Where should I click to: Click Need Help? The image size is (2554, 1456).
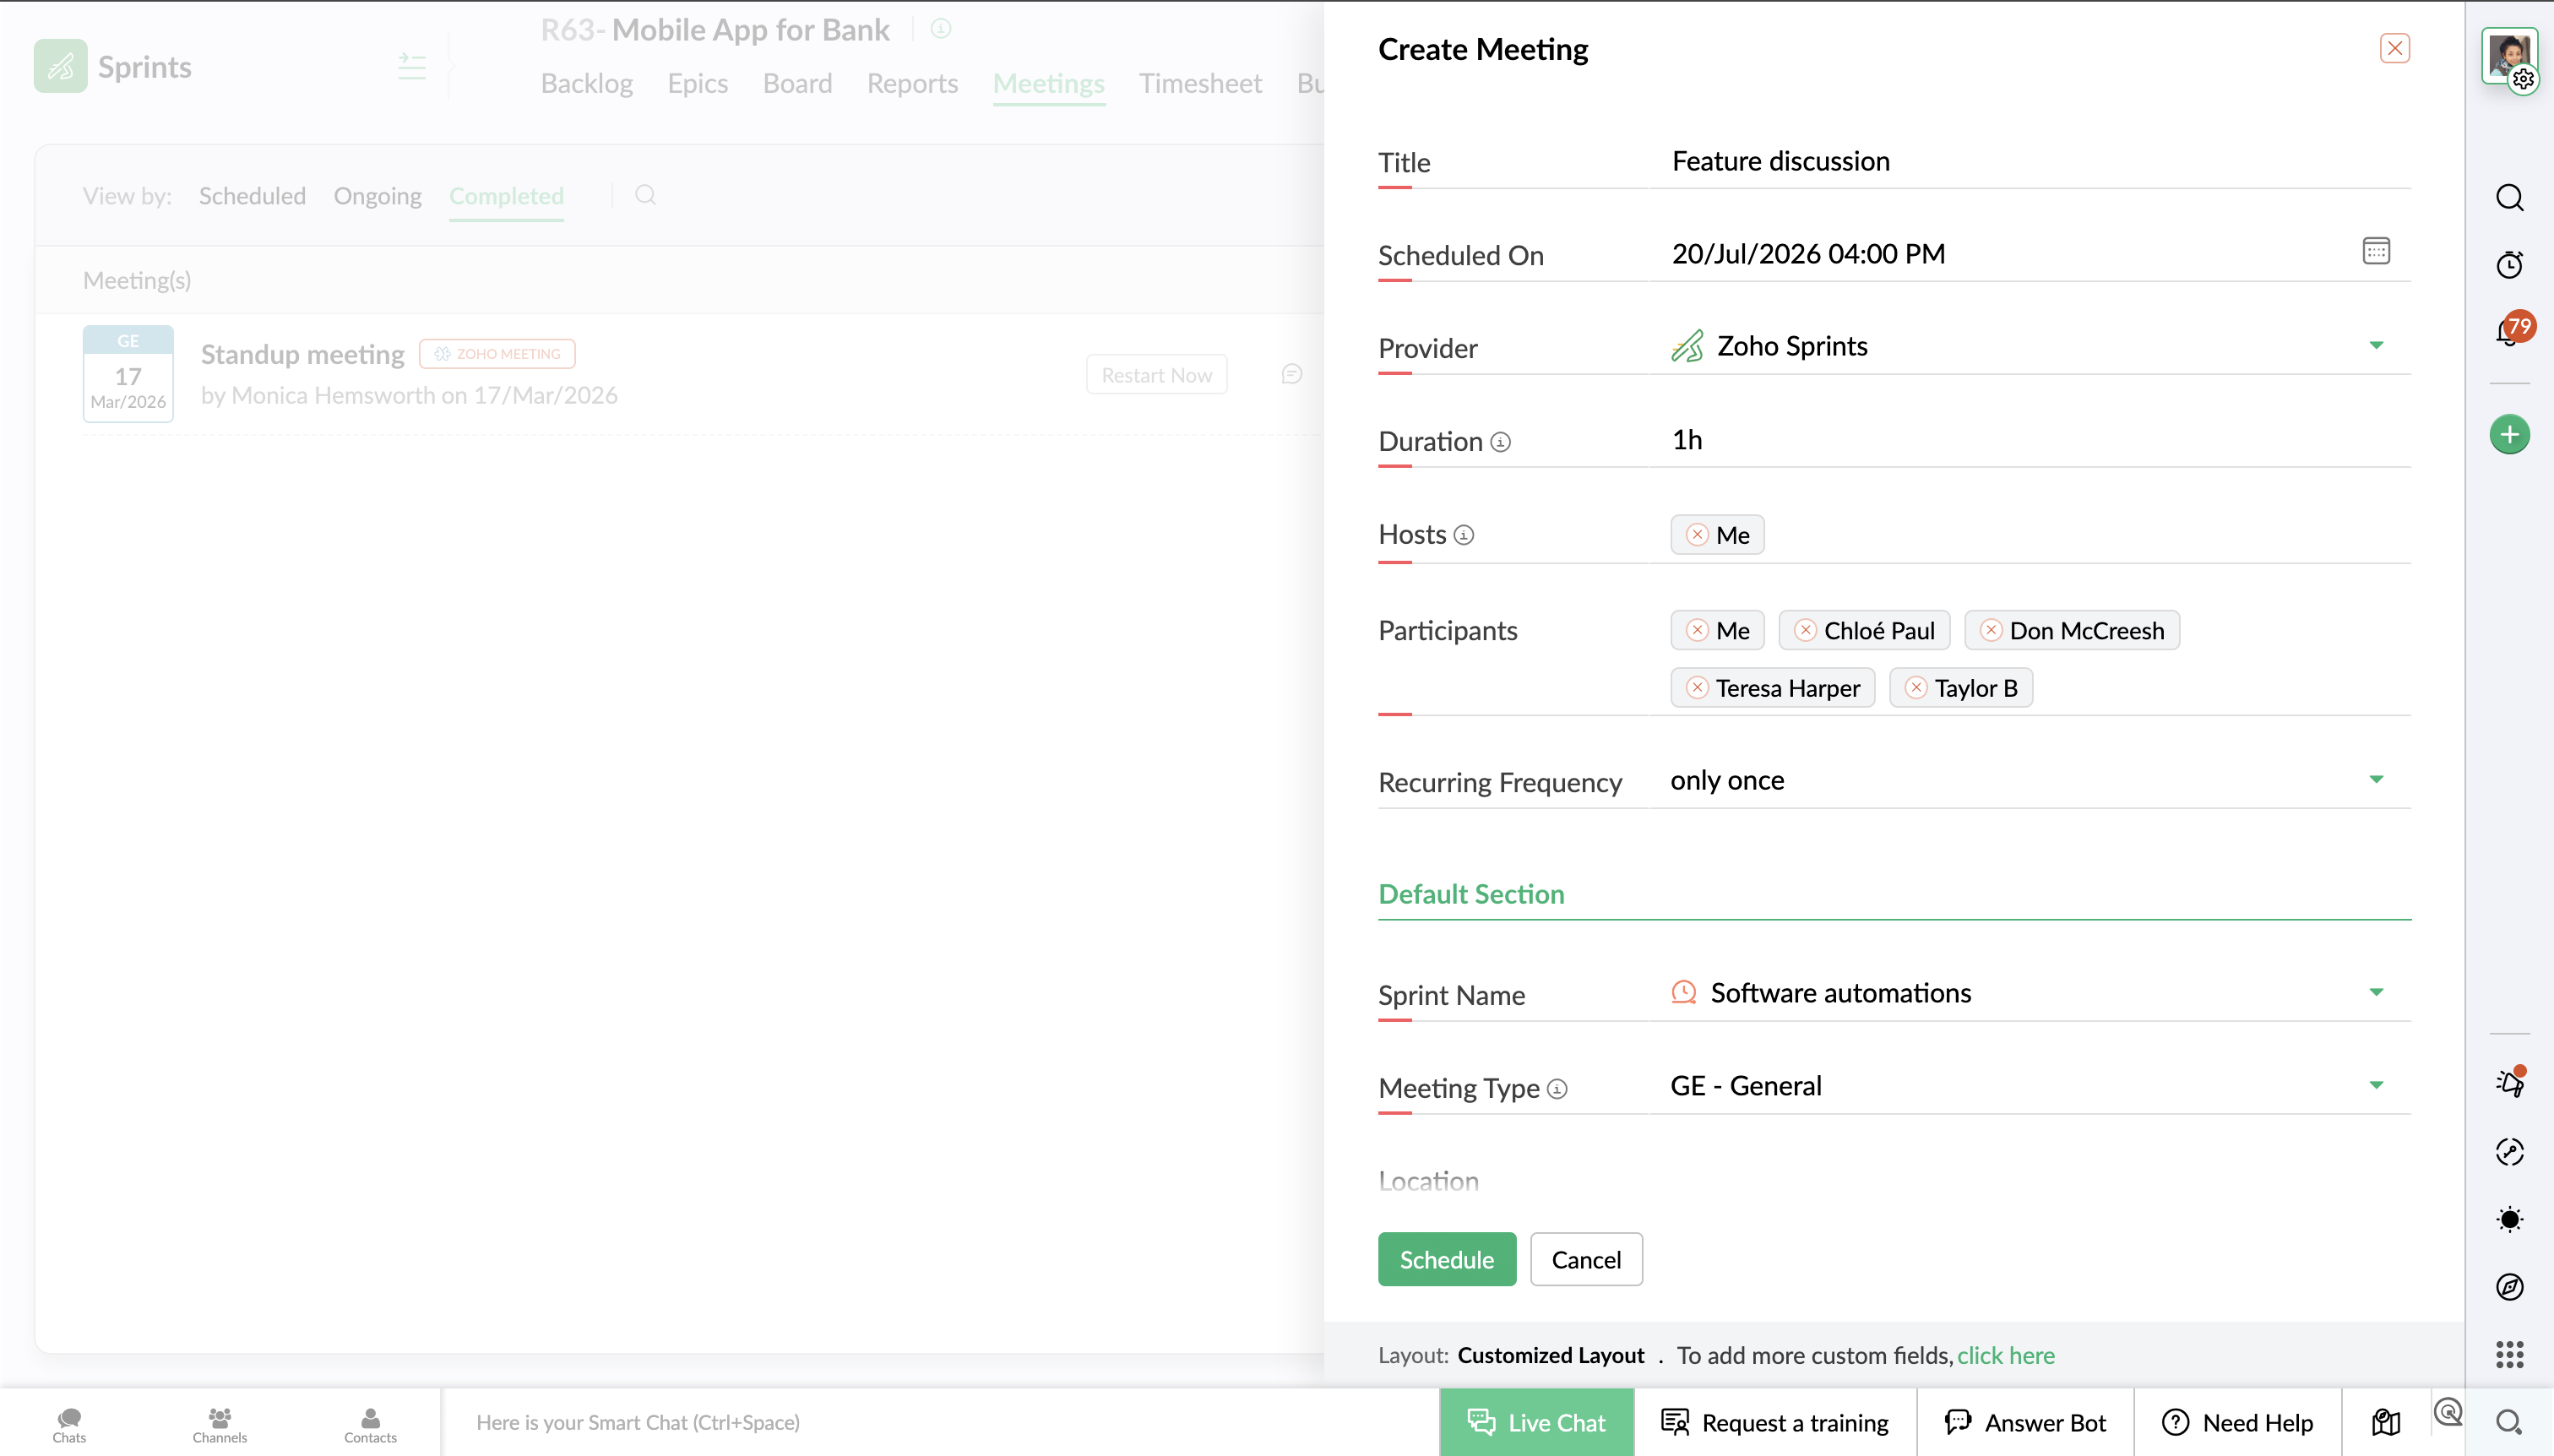[x=2237, y=1422]
